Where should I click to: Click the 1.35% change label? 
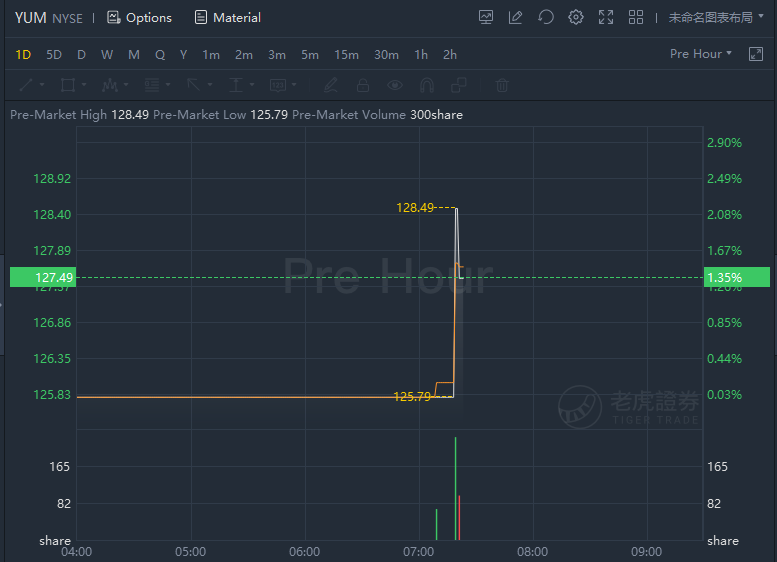(737, 277)
